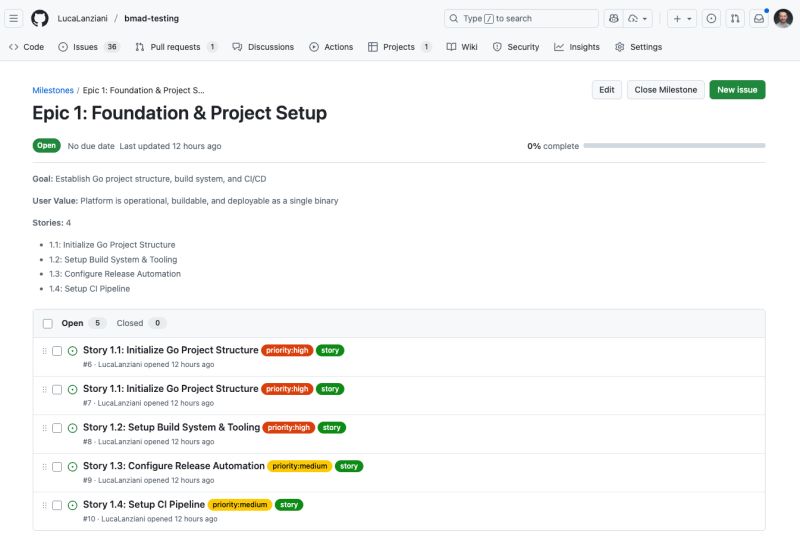Click the Type to search field
This screenshot has height=544, width=800.
point(521,18)
